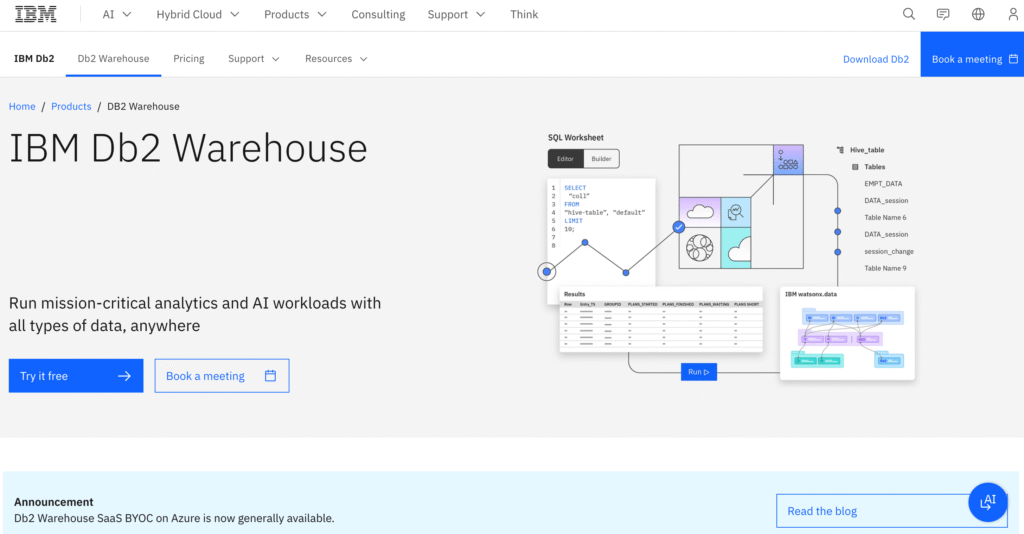Image resolution: width=1024 pixels, height=534 pixels.
Task: Open the search icon in header
Action: point(908,14)
